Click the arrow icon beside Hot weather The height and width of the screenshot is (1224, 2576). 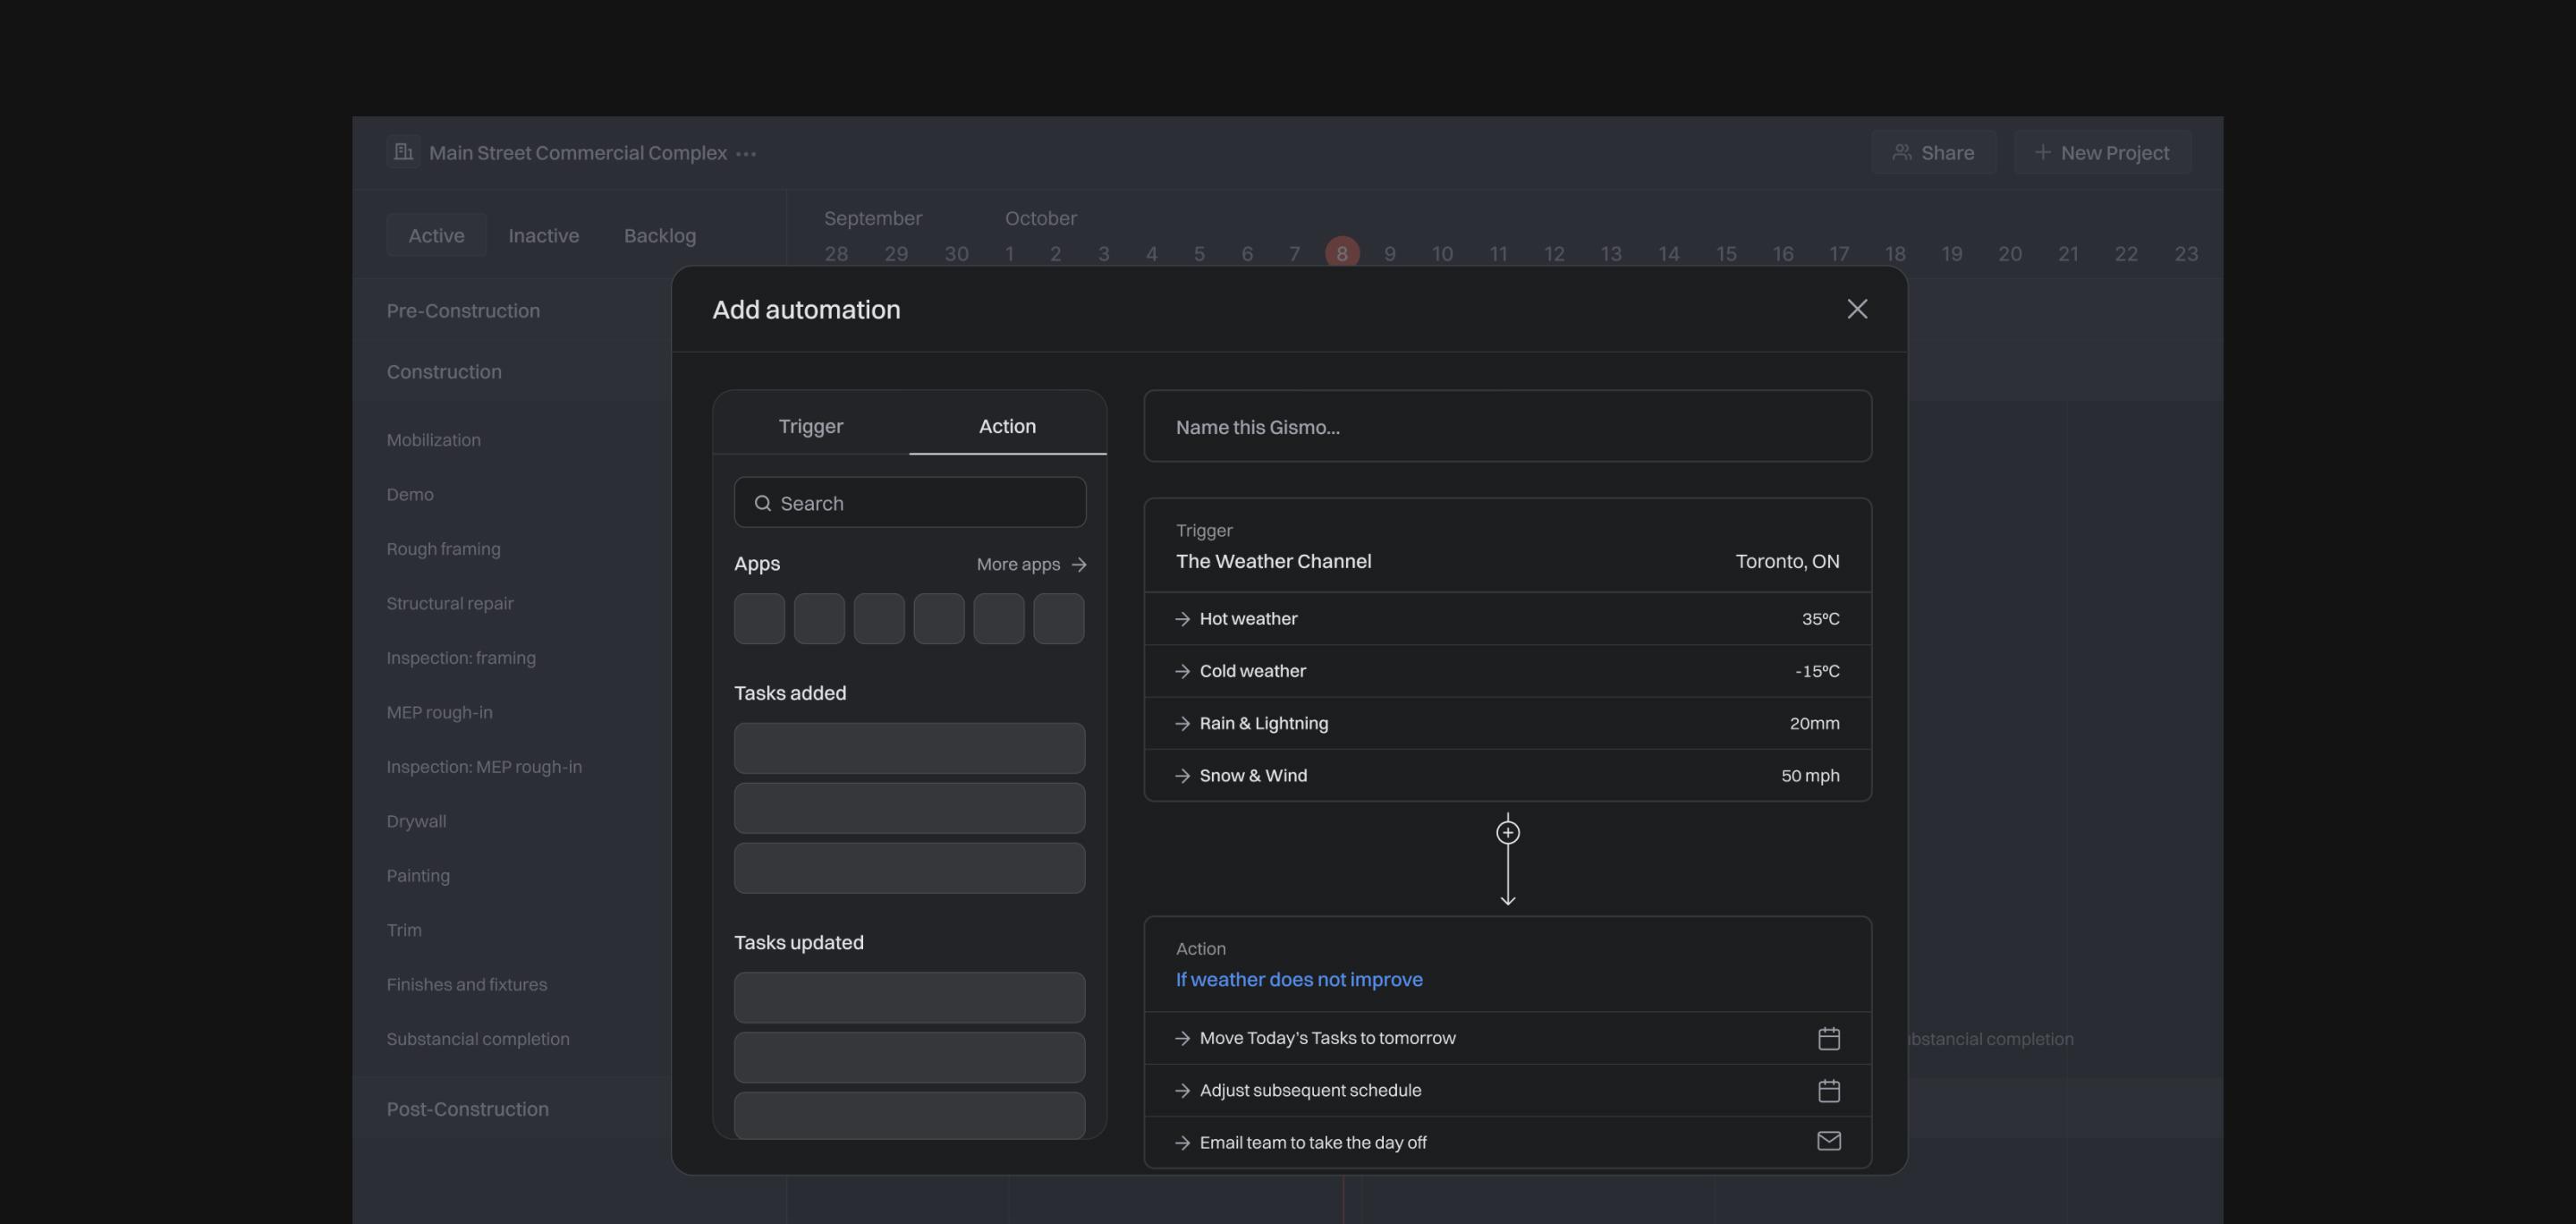1182,619
